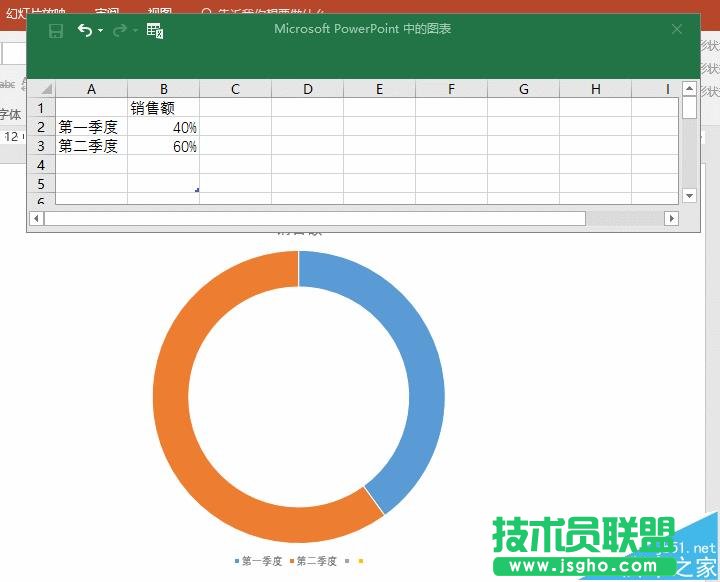Click the vertical scrollbar thumb
The image size is (720, 582).
pyautogui.click(x=689, y=107)
